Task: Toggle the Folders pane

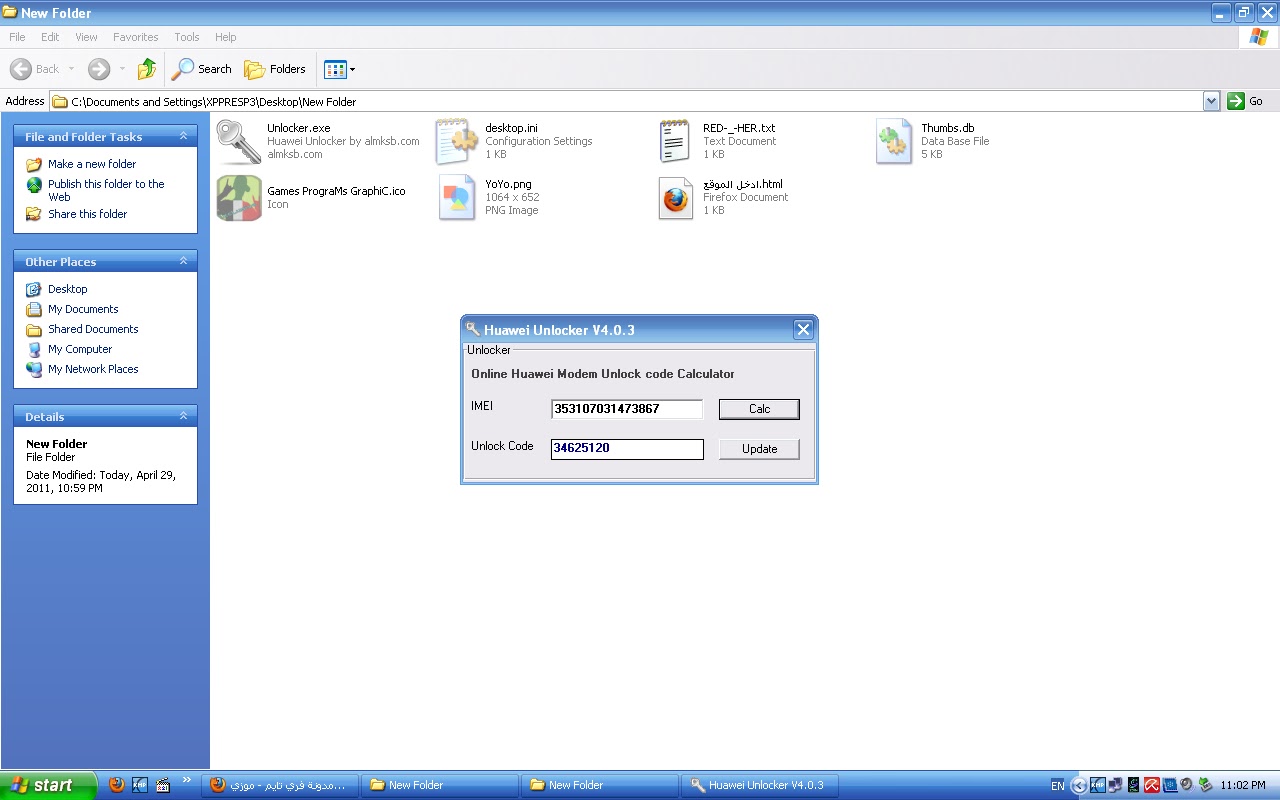Action: [x=275, y=69]
